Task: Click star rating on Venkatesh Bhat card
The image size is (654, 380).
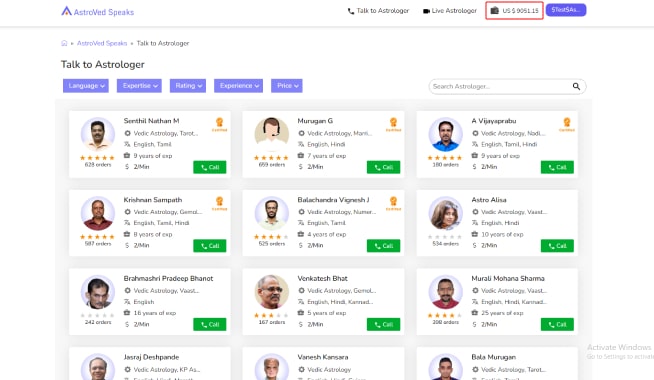Action: 271,315
